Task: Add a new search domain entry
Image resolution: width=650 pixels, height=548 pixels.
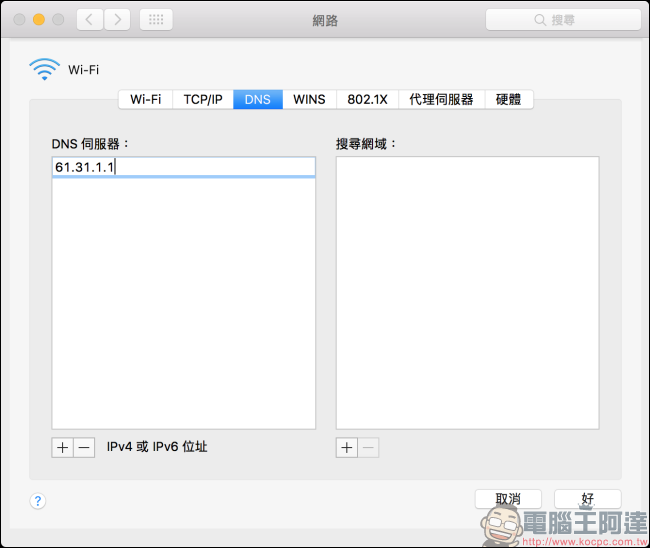Action: coord(347,448)
